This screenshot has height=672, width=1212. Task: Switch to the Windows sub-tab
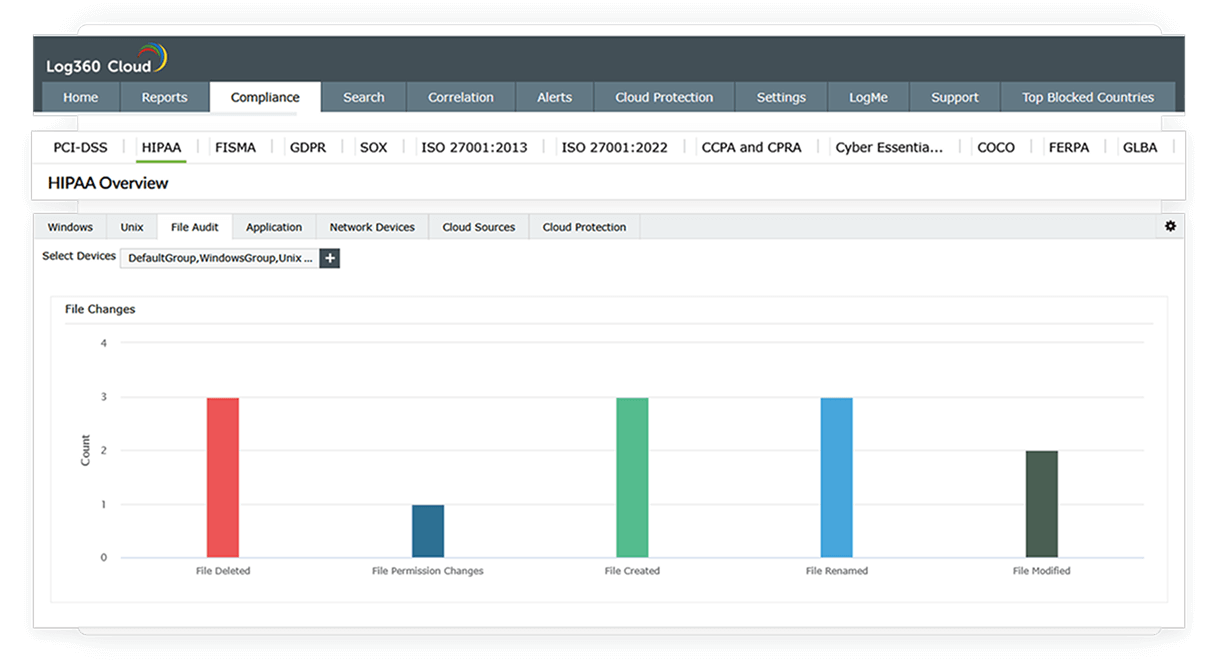70,227
